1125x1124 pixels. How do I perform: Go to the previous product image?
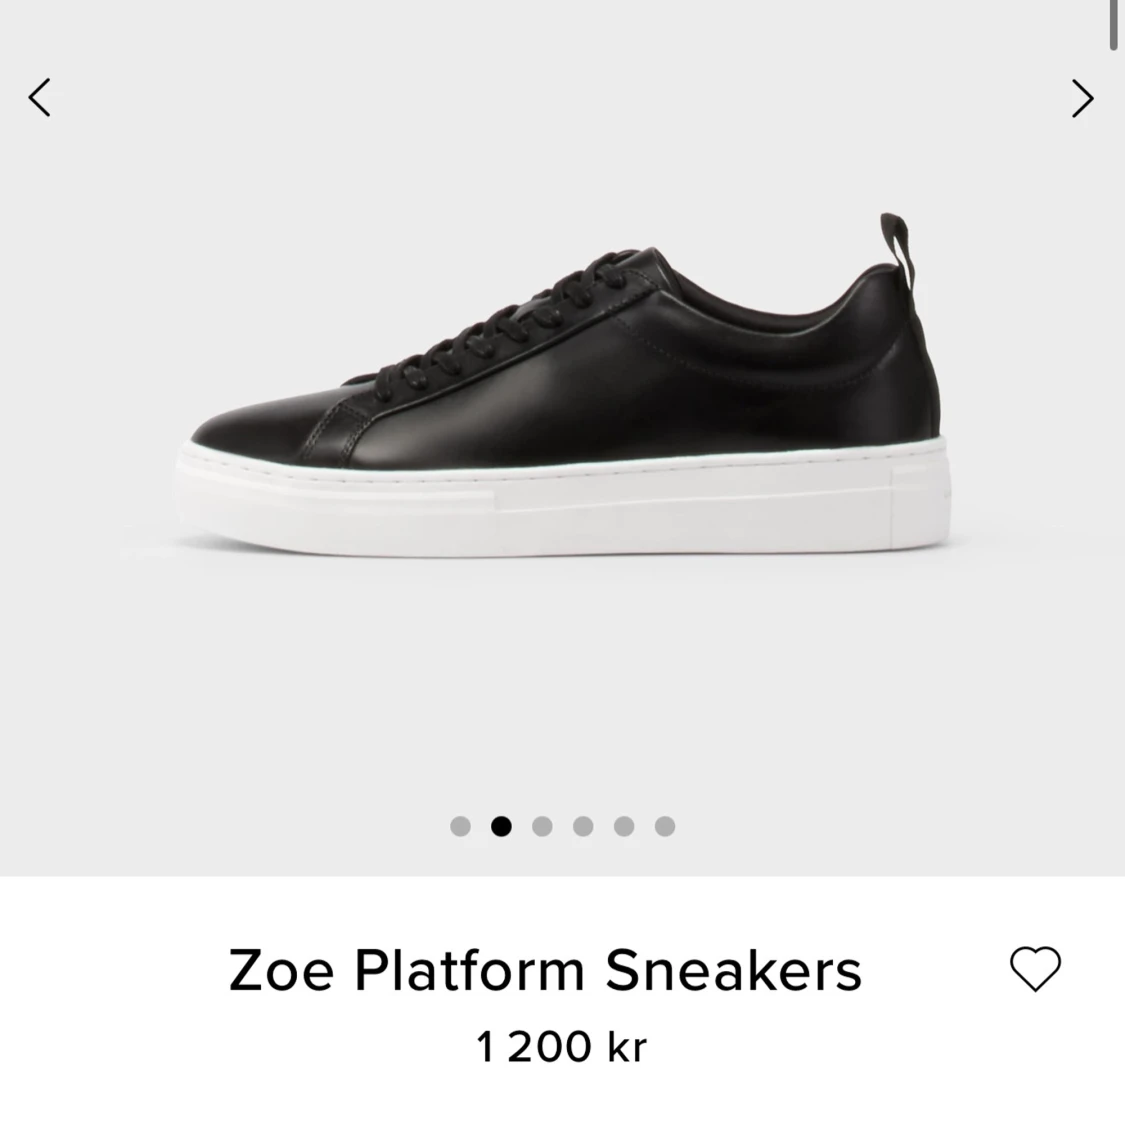pyautogui.click(x=39, y=98)
